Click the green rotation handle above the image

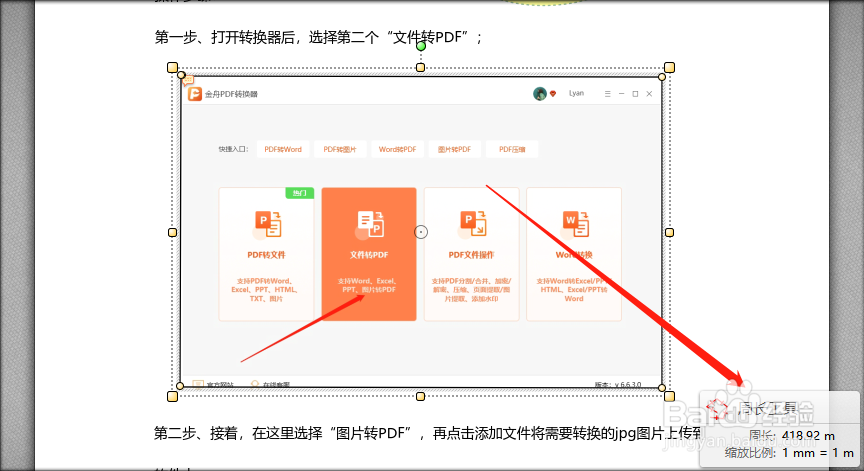[421, 46]
